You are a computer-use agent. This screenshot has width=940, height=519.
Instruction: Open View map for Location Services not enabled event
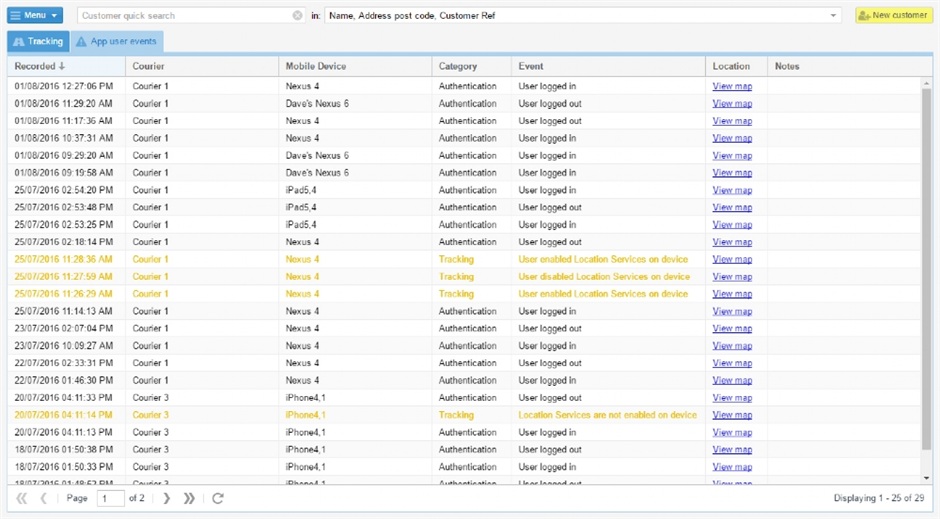point(732,415)
